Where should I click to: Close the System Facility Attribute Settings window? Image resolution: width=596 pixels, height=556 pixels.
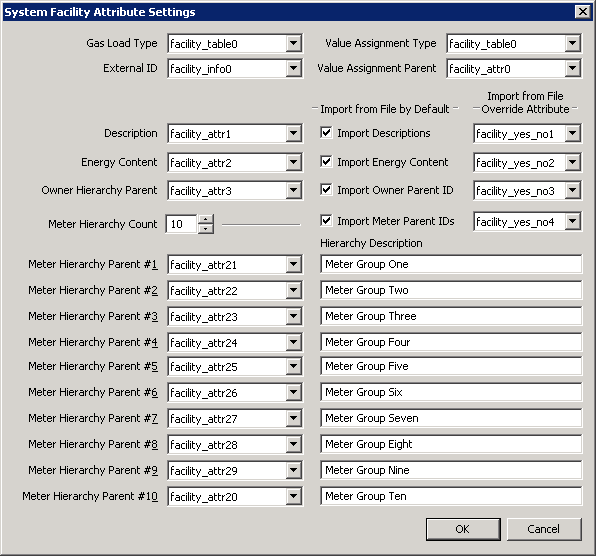pyautogui.click(x=583, y=12)
